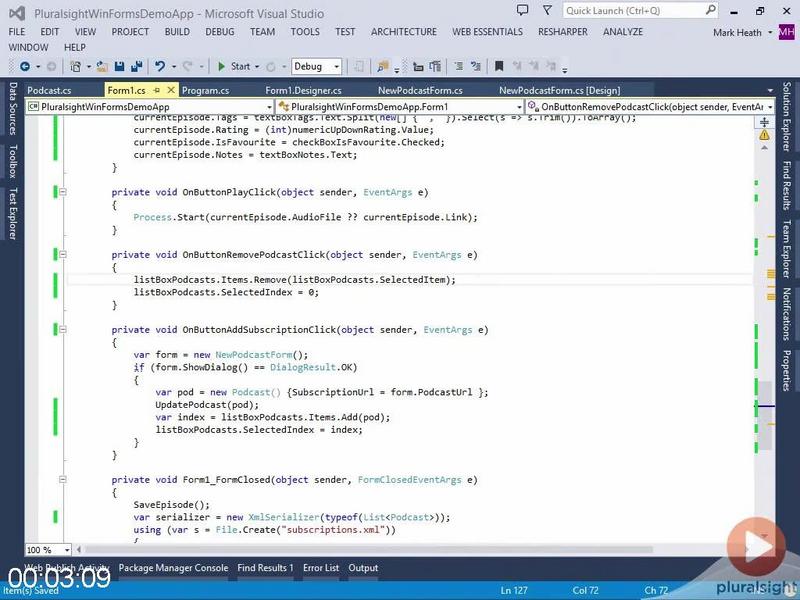Open the FILE menu
The width and height of the screenshot is (800, 600).
point(17,32)
